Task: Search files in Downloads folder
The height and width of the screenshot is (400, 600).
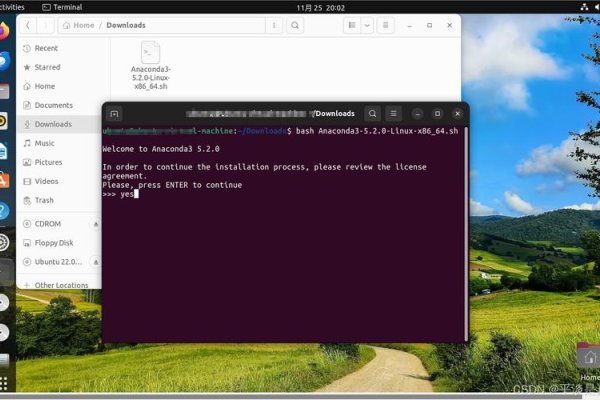Action: [295, 25]
